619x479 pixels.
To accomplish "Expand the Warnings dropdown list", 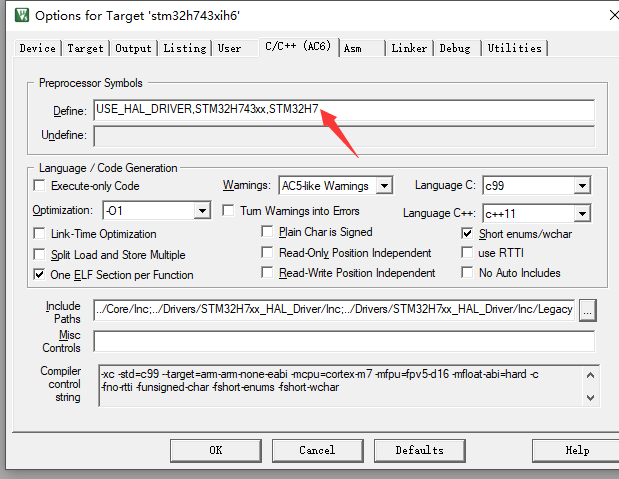I will [x=385, y=186].
